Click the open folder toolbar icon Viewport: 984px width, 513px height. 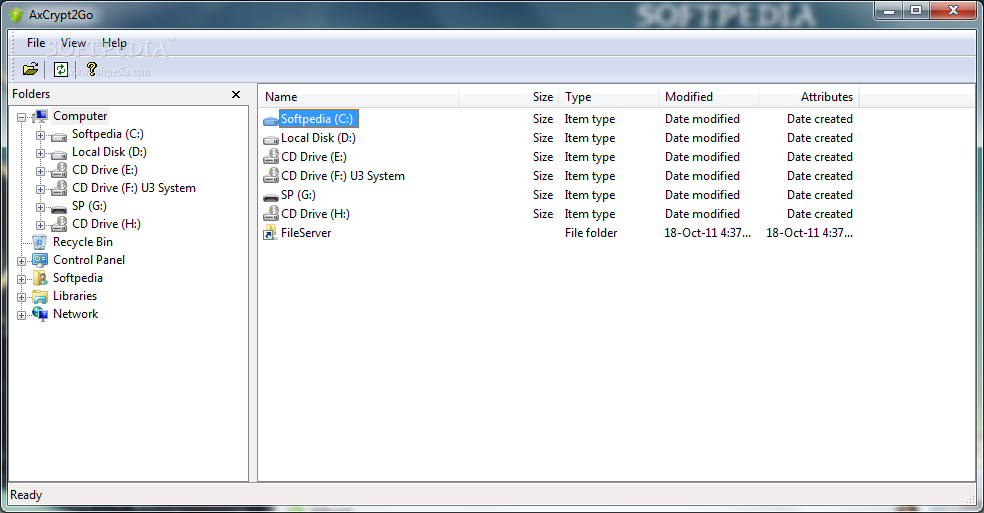pyautogui.click(x=31, y=69)
